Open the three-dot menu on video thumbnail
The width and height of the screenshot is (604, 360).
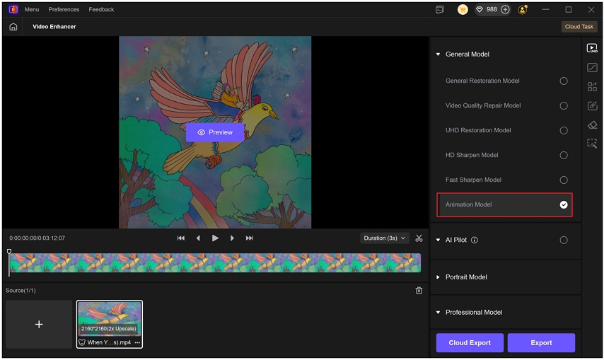click(138, 342)
